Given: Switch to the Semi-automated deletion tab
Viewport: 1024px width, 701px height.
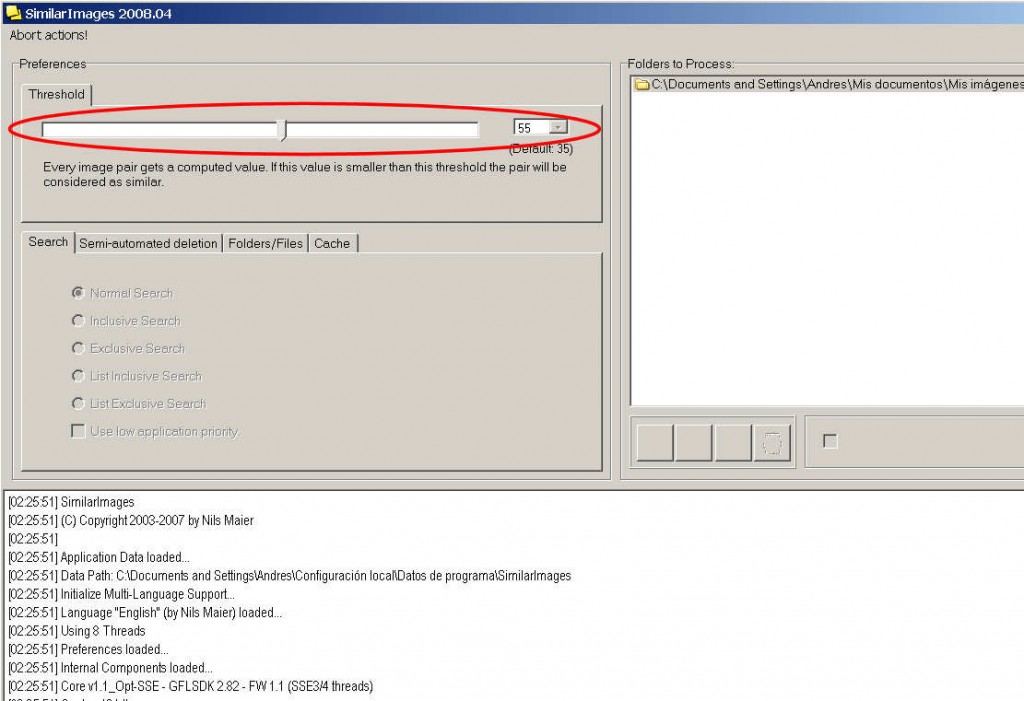Looking at the screenshot, I should tap(148, 243).
